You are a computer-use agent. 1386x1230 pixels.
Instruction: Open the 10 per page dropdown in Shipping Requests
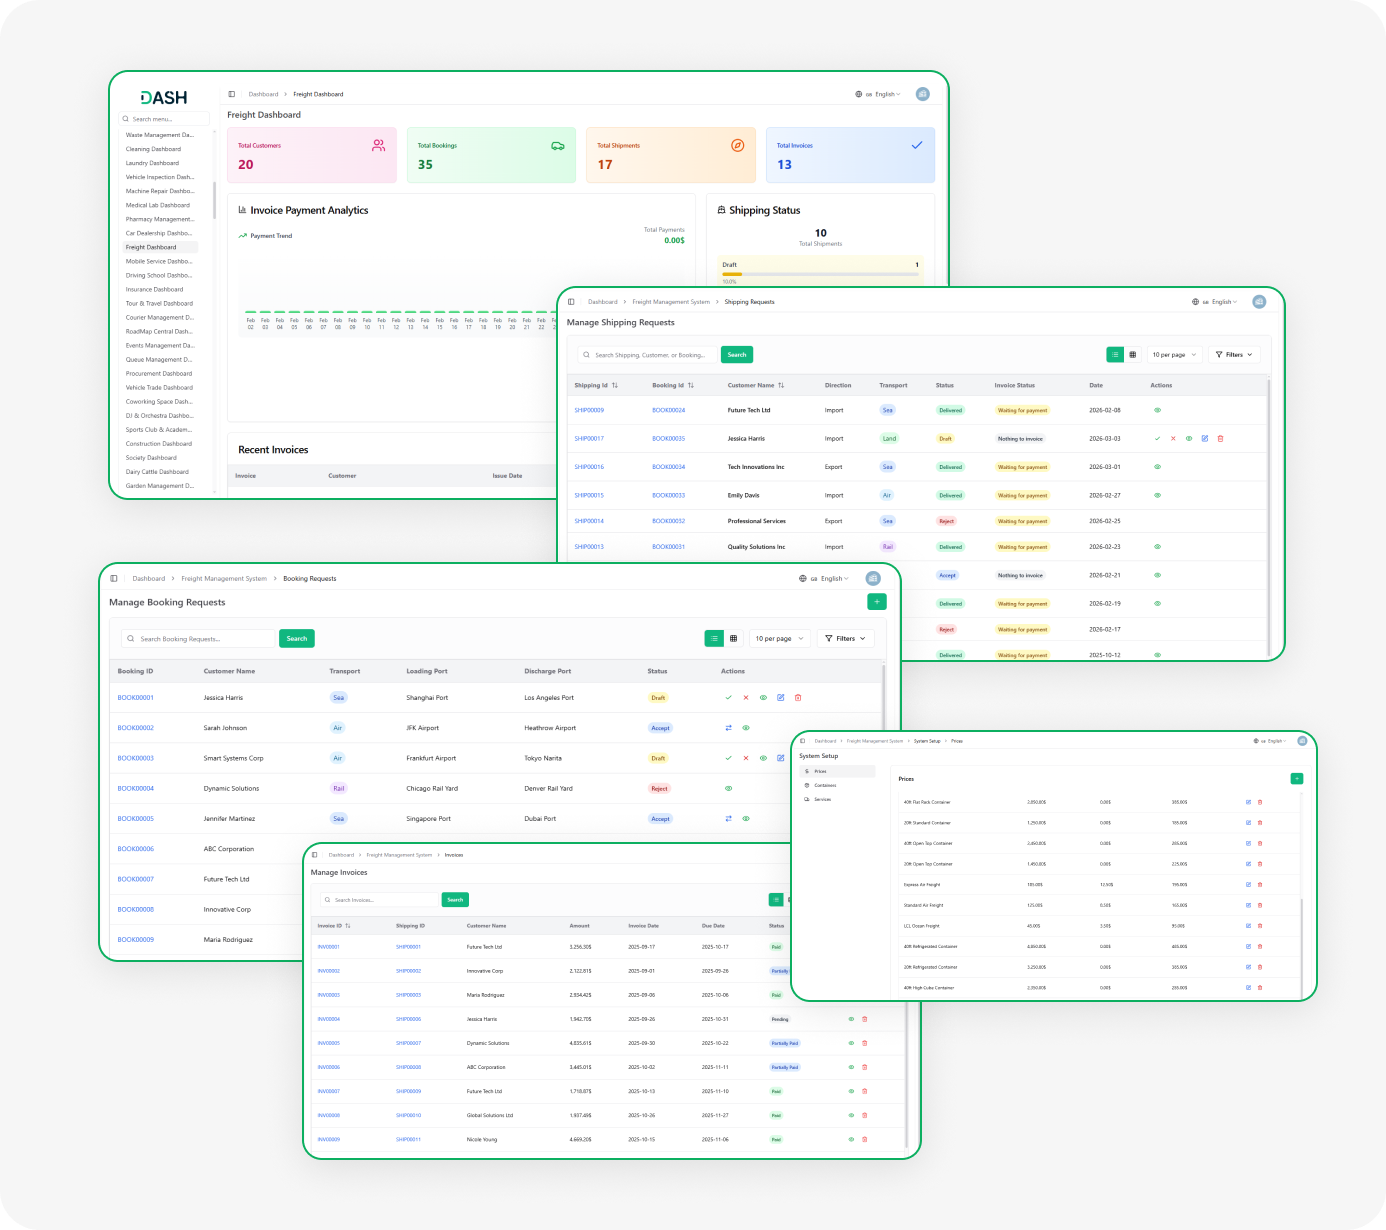pos(1174,354)
